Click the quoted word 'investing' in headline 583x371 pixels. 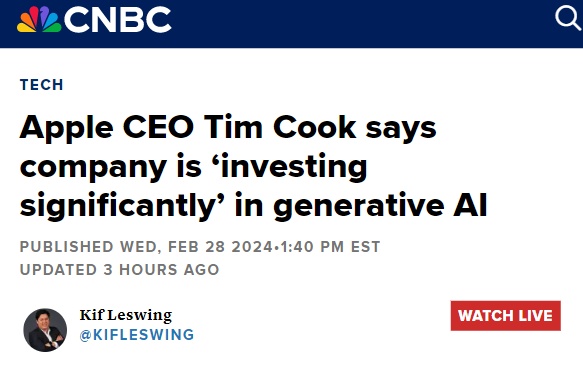click(294, 167)
